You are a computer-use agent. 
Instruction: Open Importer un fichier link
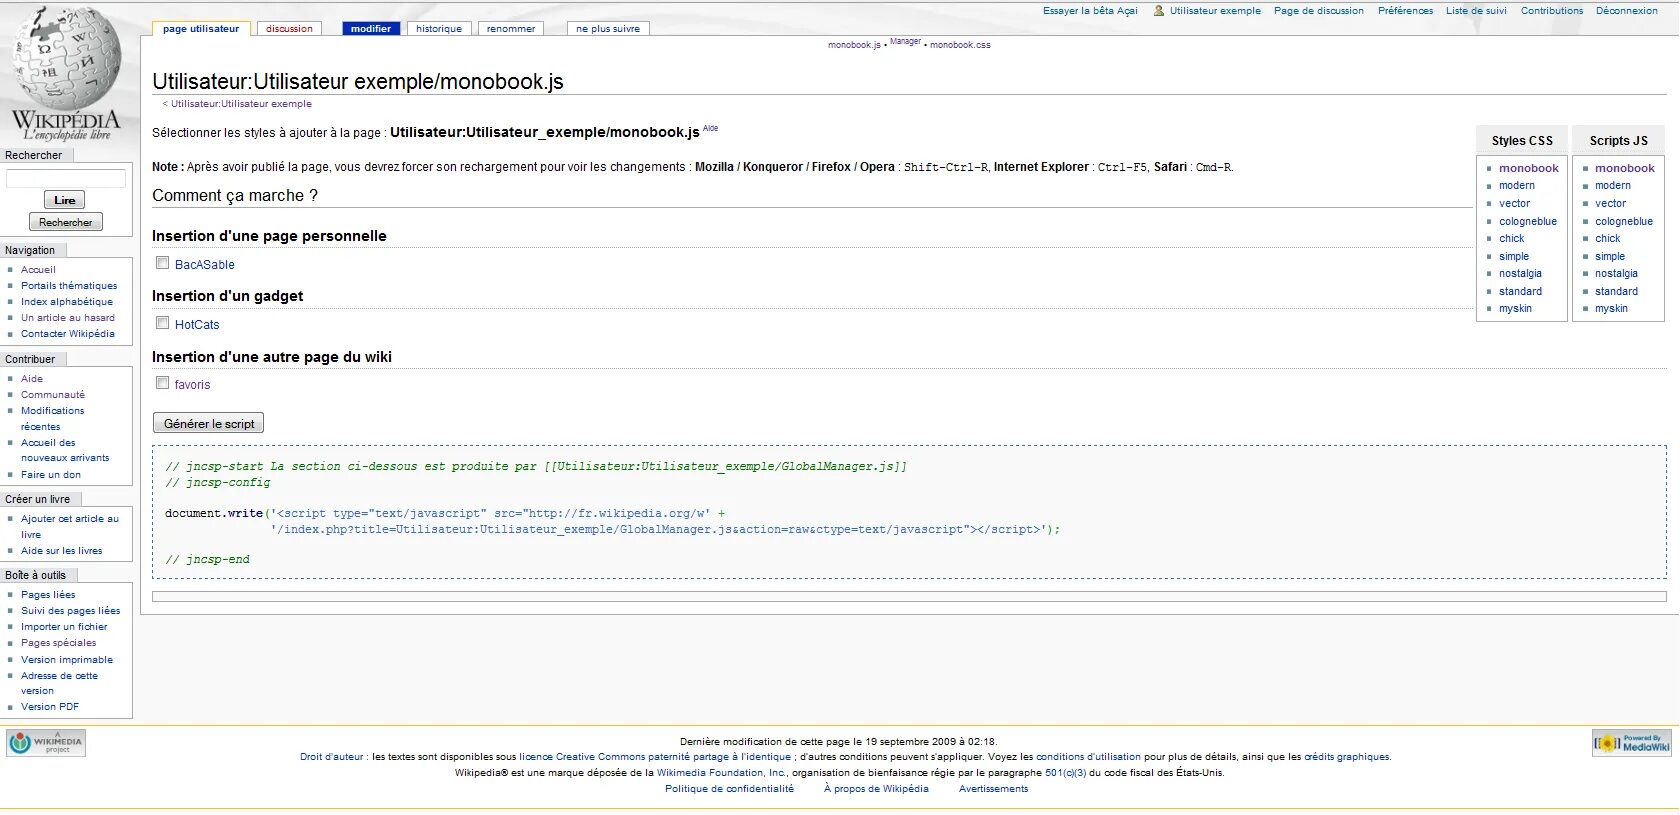tap(64, 627)
